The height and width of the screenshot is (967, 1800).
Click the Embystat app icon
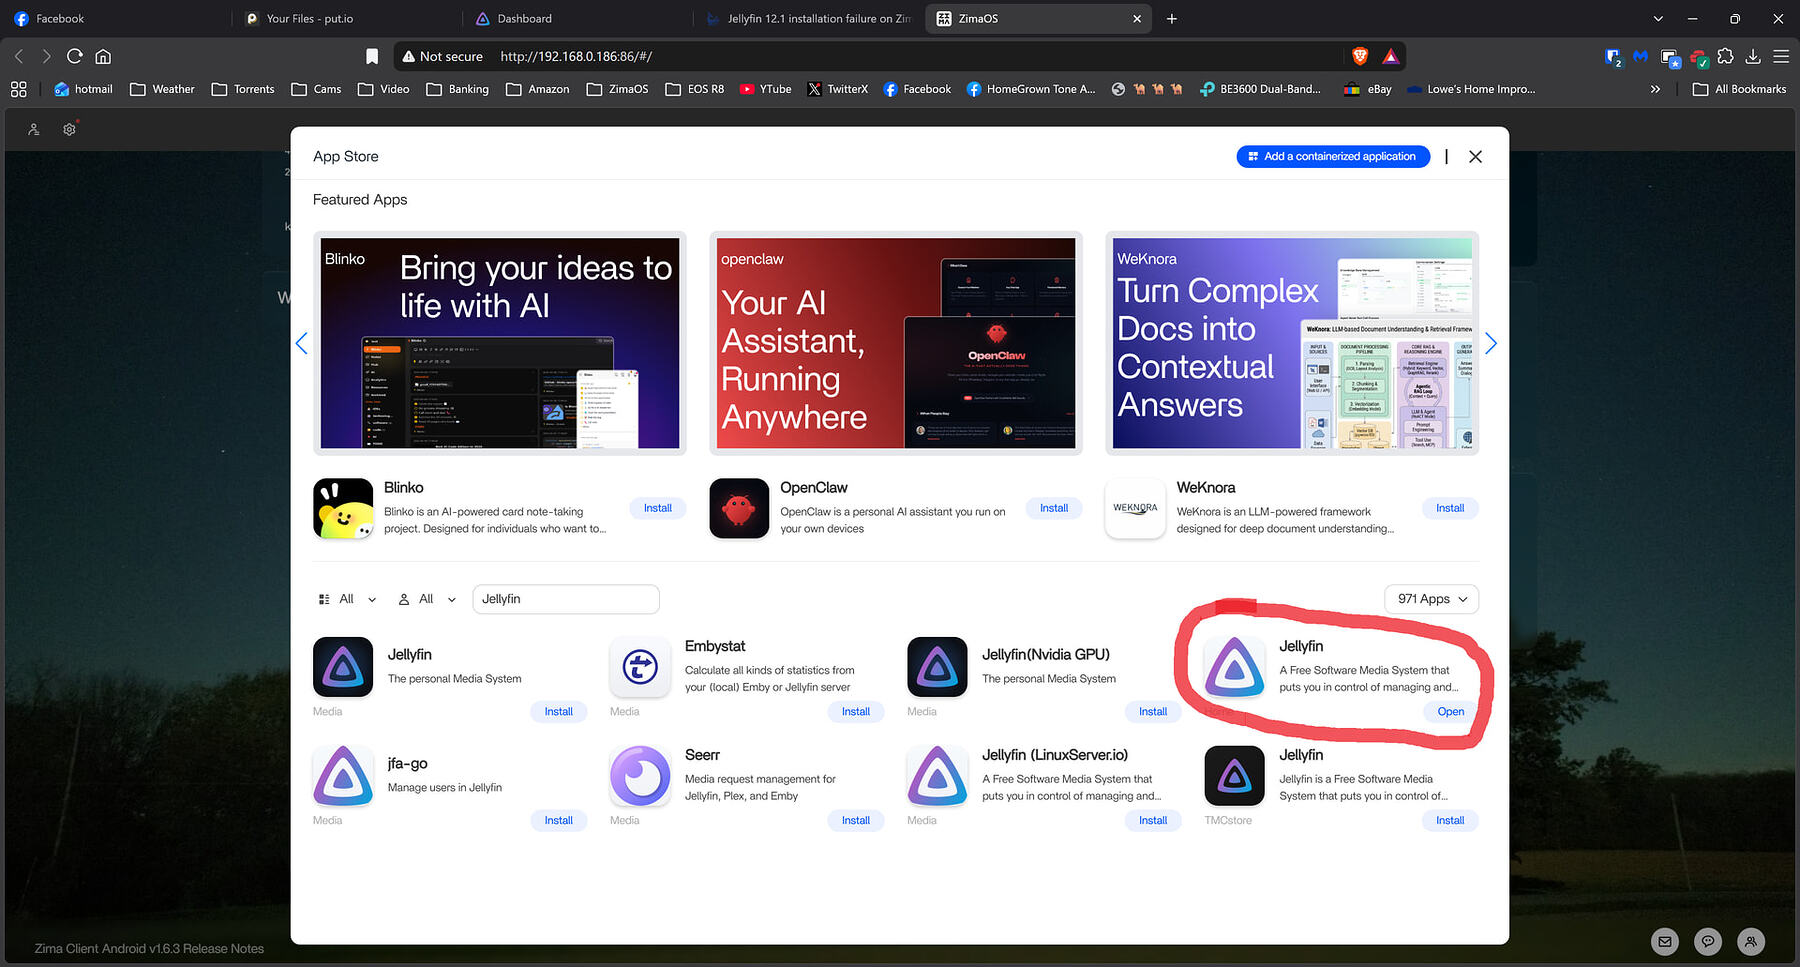pyautogui.click(x=640, y=667)
